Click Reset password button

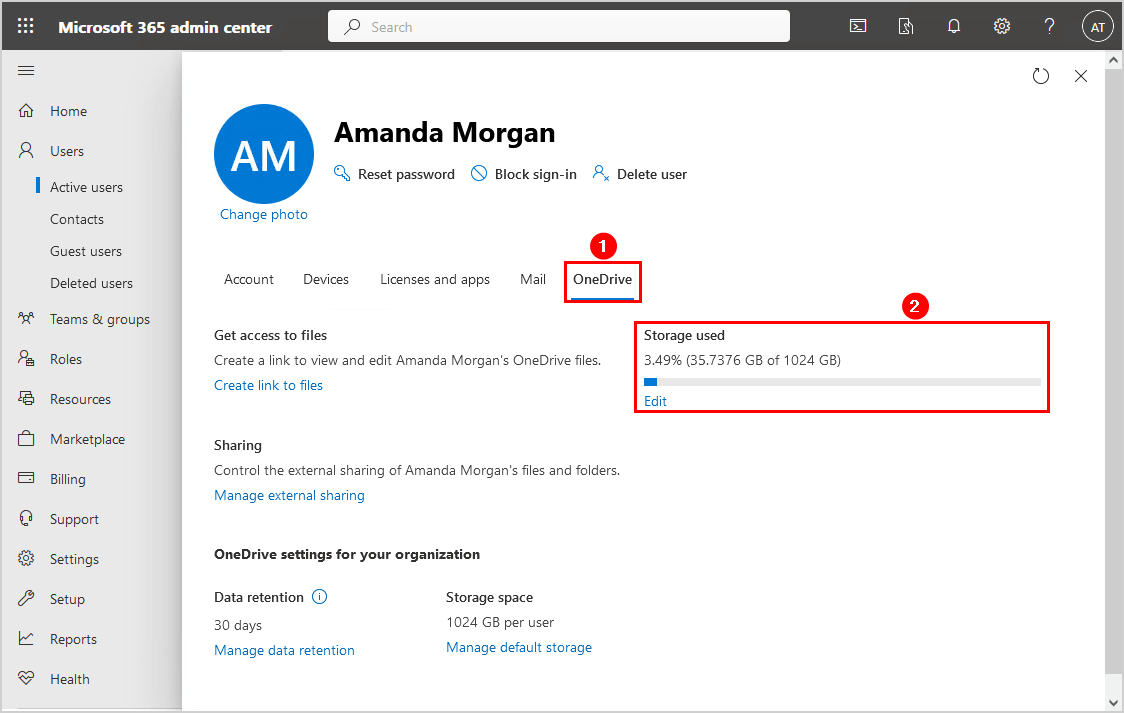pyautogui.click(x=394, y=174)
